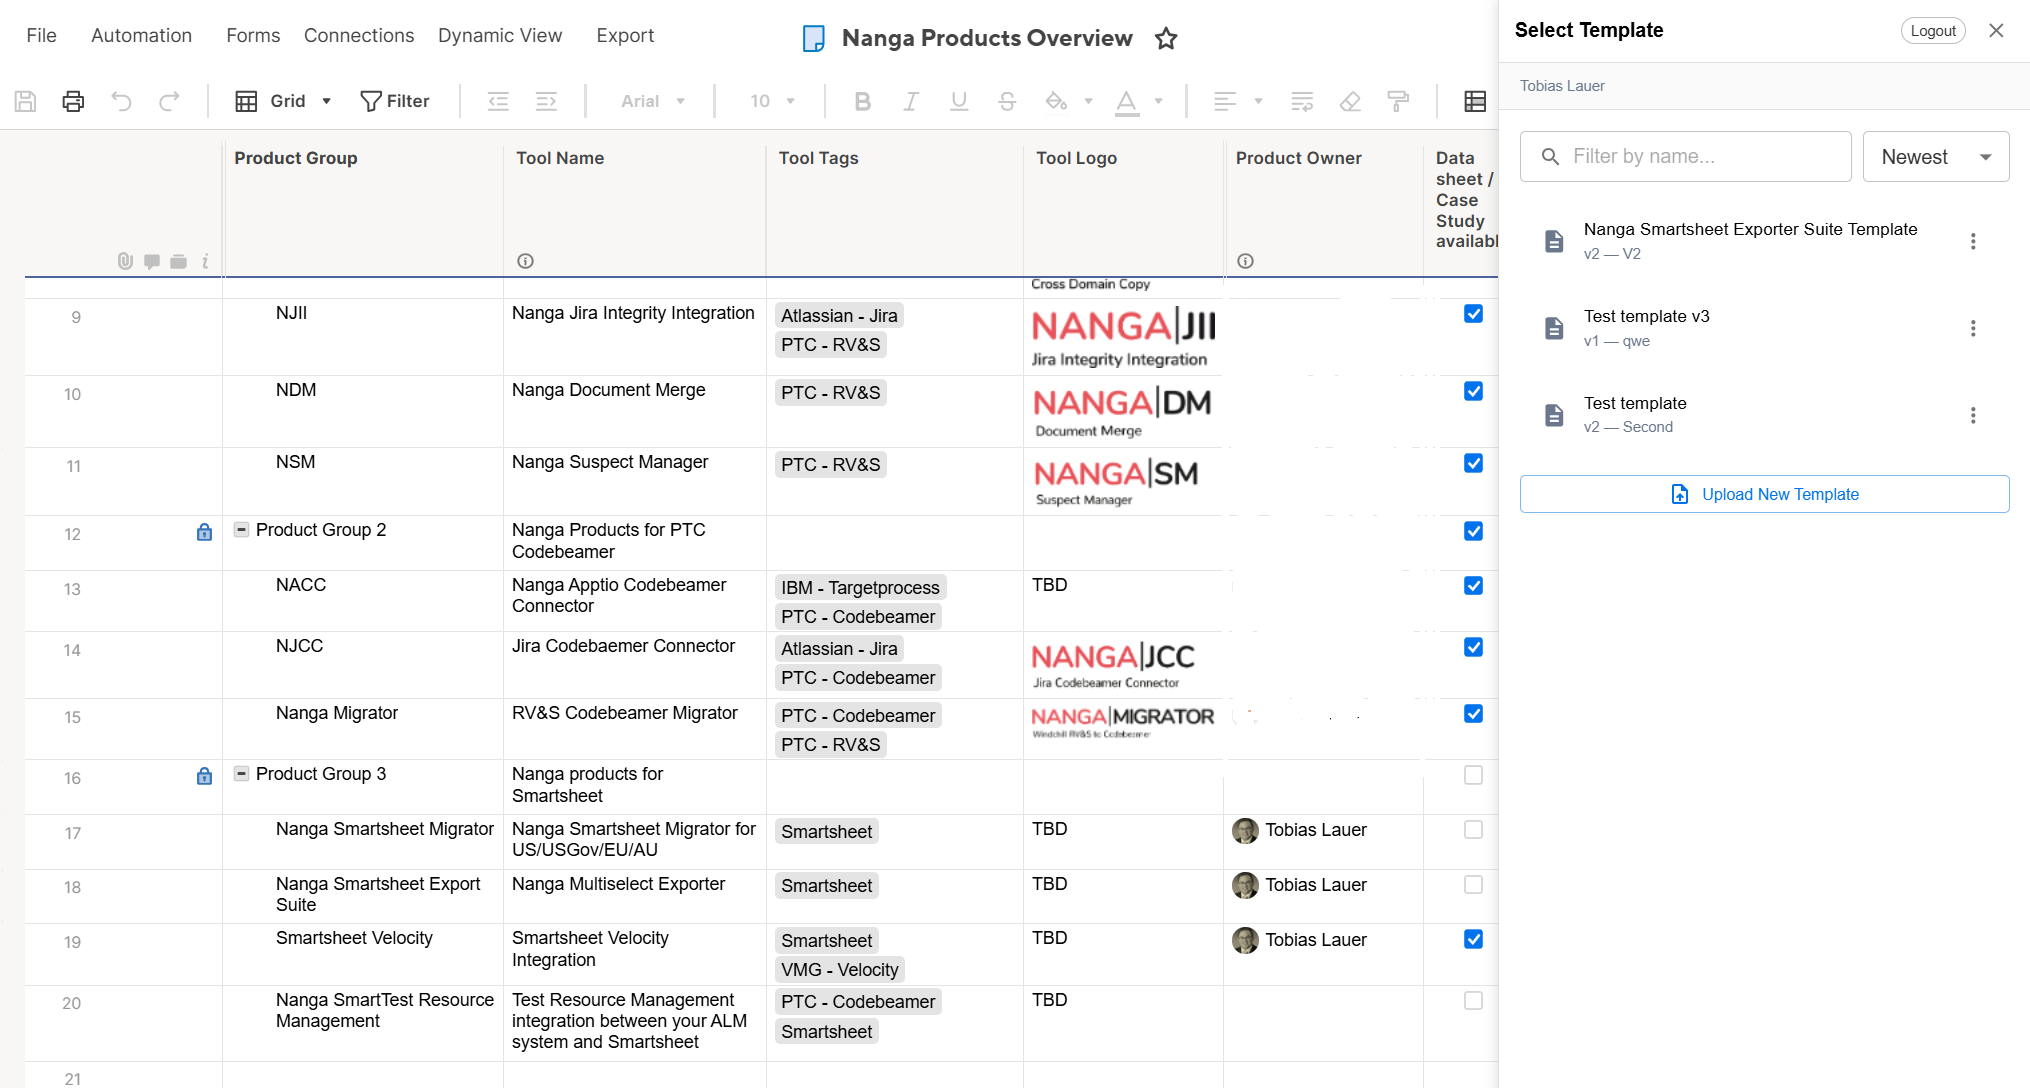Click the Fill color bucket icon
The height and width of the screenshot is (1088, 2030).
(1056, 101)
